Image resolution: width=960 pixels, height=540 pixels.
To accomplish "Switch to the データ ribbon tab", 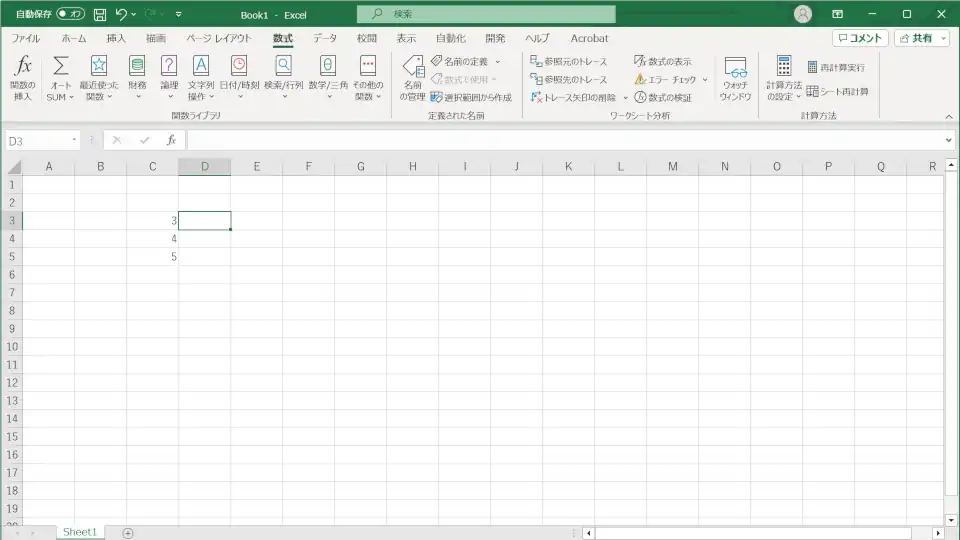I will pos(325,38).
